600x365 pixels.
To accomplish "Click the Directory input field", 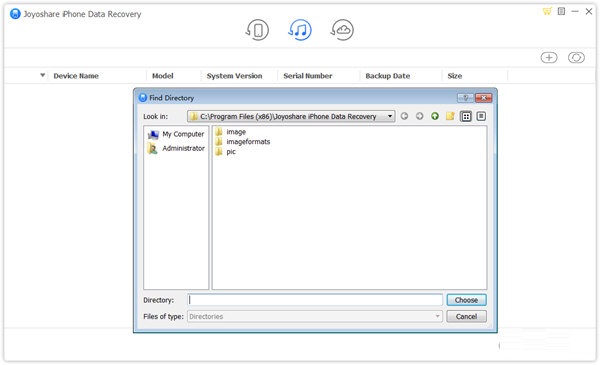I will 315,300.
